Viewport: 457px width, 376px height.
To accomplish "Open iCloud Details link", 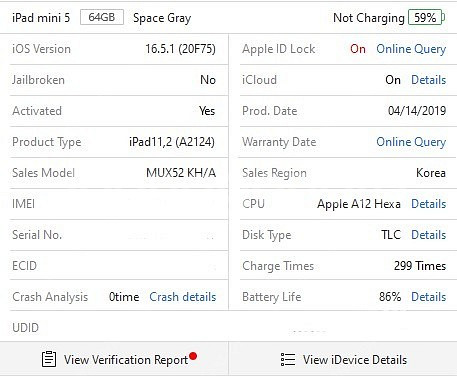I will click(428, 80).
